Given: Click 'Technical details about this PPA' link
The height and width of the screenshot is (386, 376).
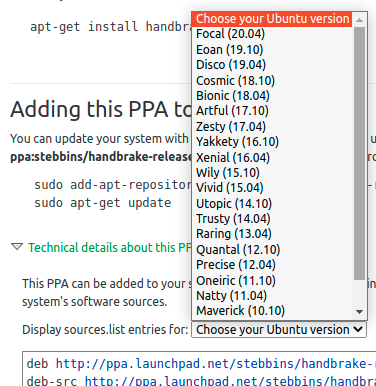Looking at the screenshot, I should 110,248.
